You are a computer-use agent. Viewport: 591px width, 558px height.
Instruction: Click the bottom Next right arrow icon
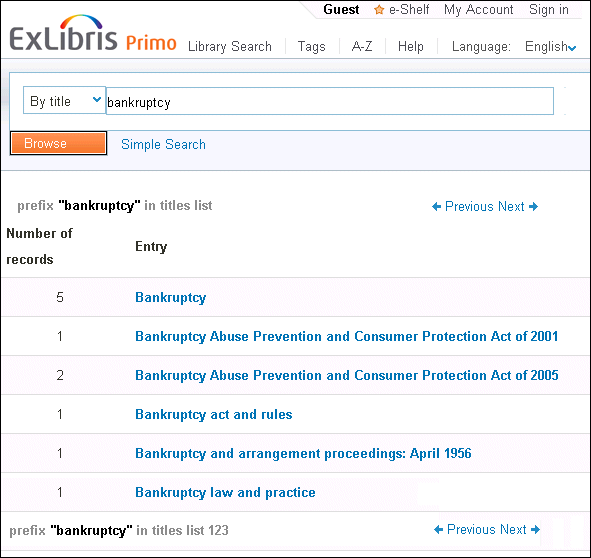(x=535, y=530)
